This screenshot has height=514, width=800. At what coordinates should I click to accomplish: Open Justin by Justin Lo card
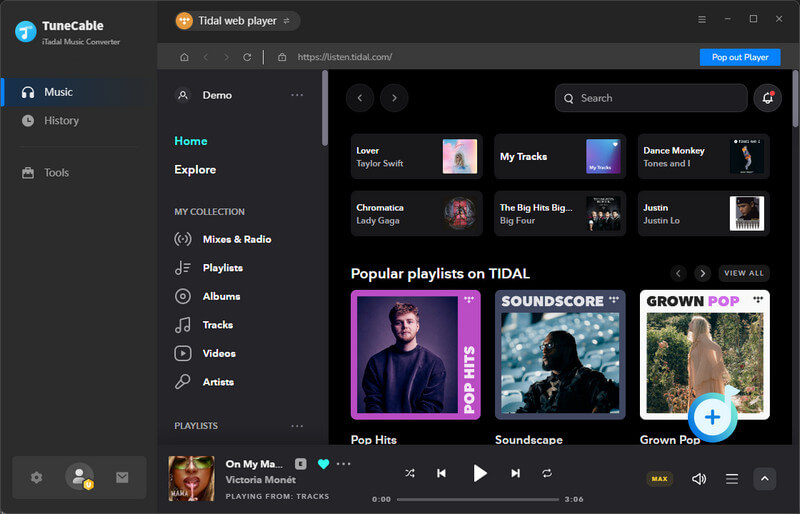click(x=704, y=214)
